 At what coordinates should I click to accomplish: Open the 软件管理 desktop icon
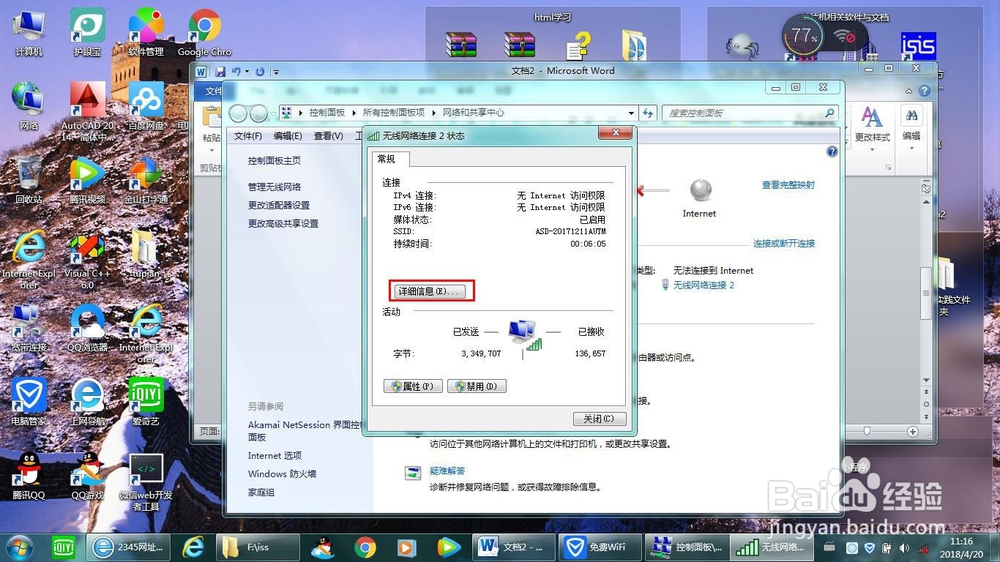coord(146,33)
